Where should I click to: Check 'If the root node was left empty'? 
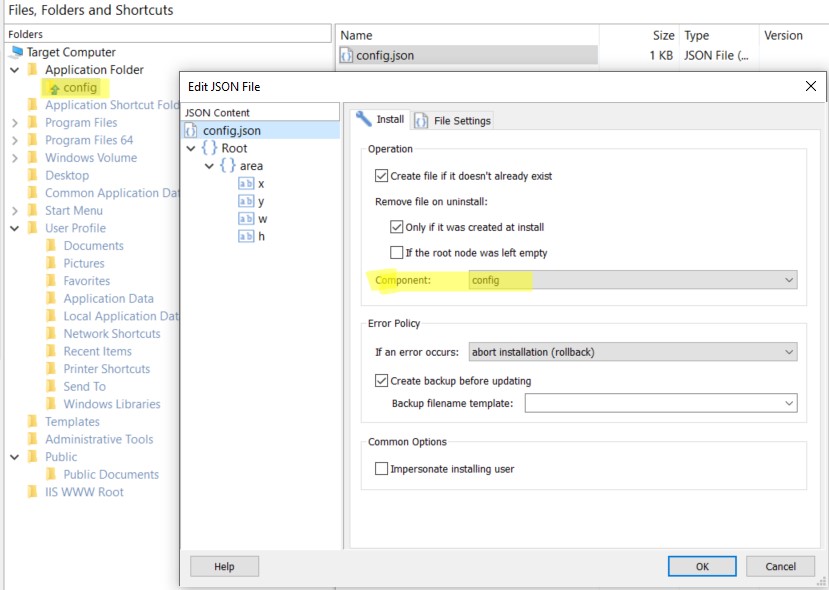click(x=397, y=253)
